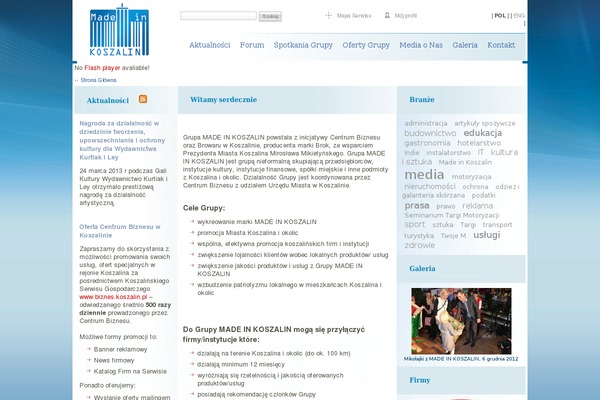Viewport: 600px width, 400px height.
Task: Select the artykuły spożywcze tag
Action: point(485,123)
